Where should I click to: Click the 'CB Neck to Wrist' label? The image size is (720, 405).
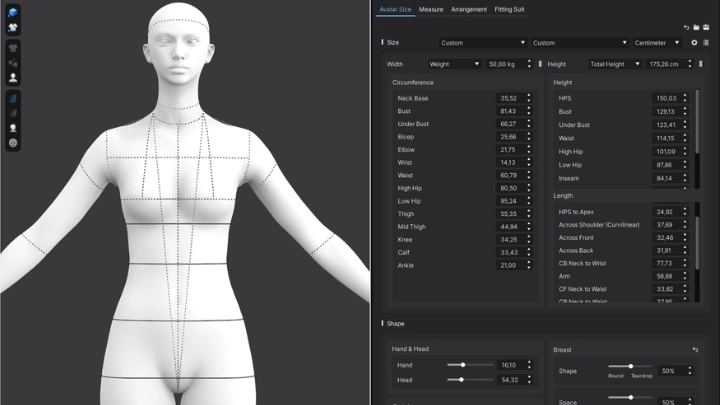(582, 264)
